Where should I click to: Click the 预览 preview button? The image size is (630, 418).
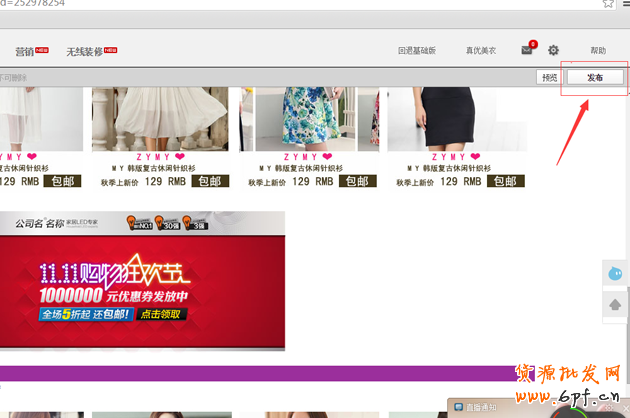(549, 77)
